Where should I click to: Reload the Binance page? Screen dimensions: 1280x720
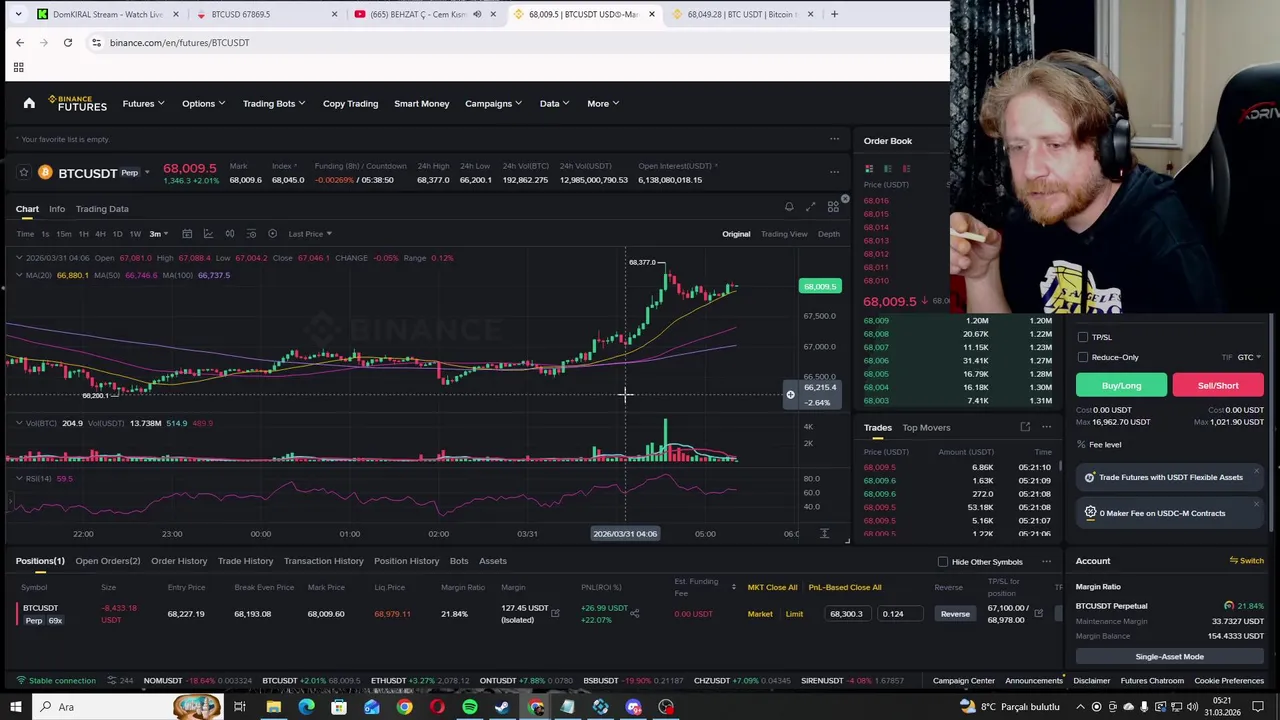pos(68,42)
